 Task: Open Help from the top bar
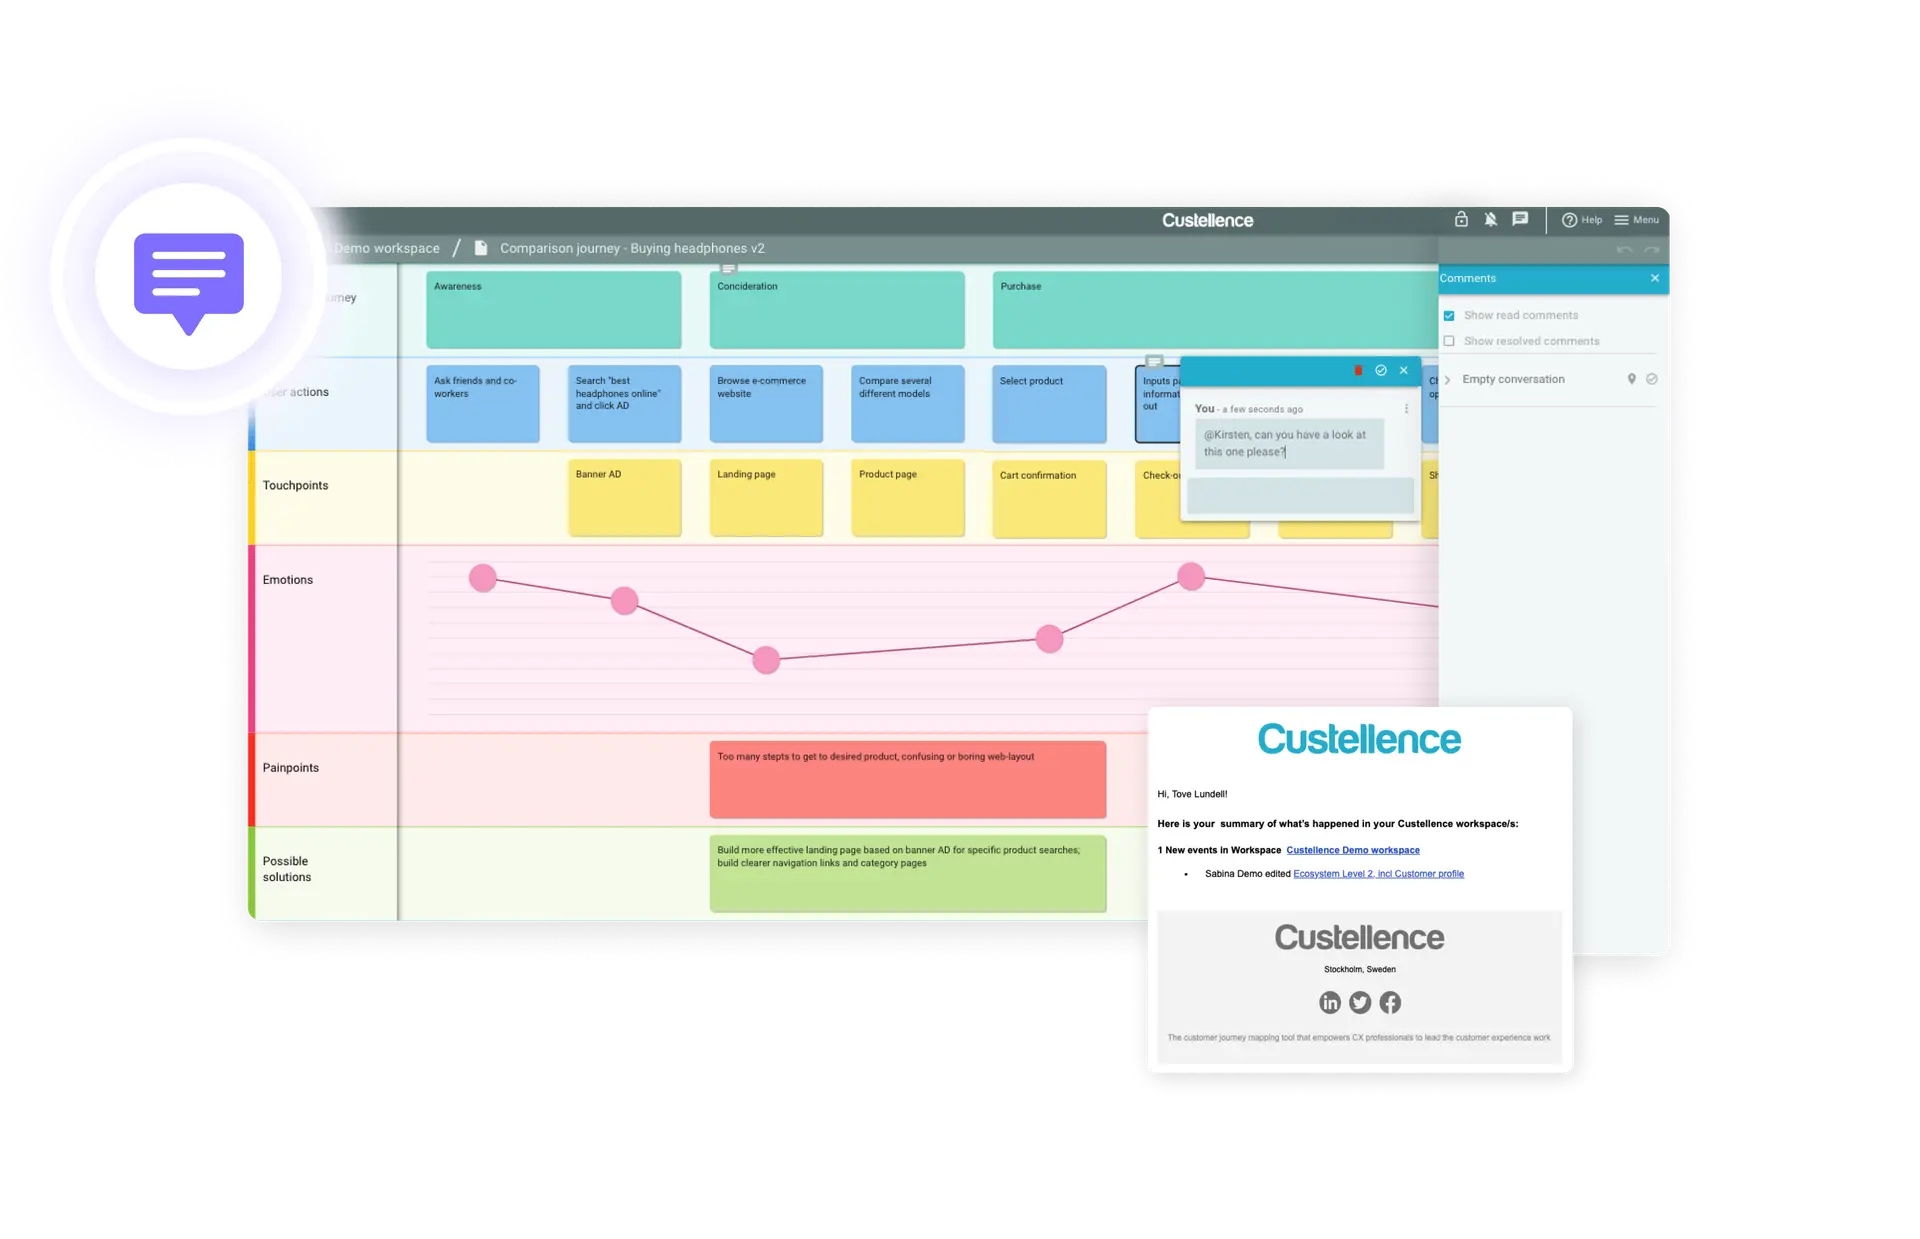coord(1582,220)
